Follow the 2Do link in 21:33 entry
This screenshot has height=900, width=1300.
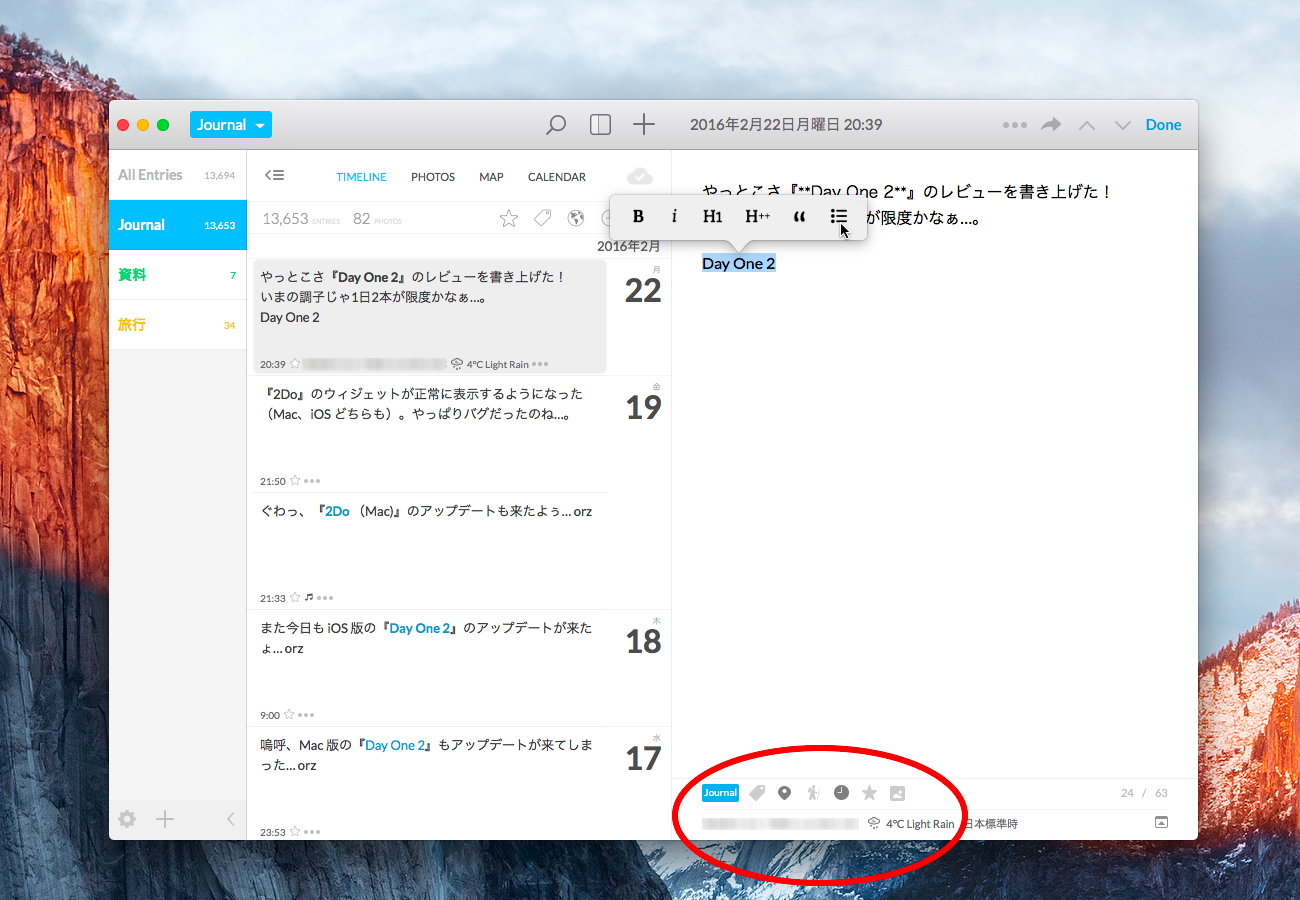coord(337,511)
